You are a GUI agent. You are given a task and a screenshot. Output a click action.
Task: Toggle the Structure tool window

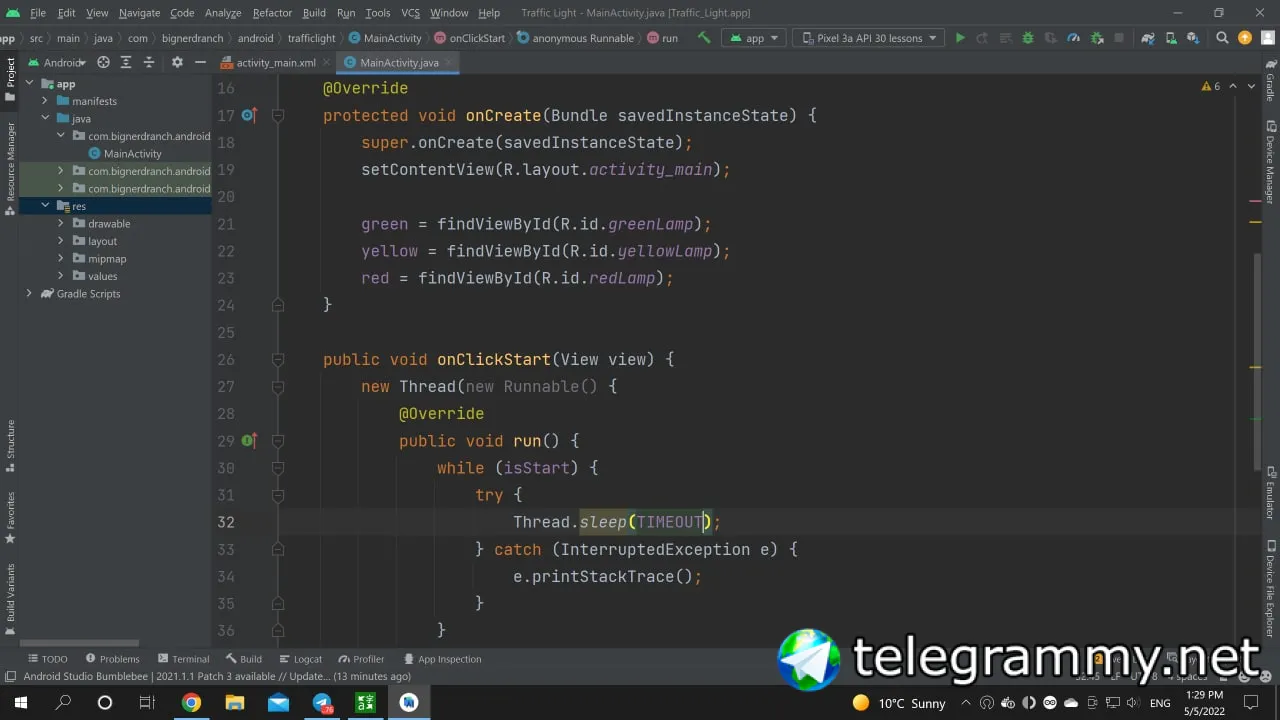(10, 445)
